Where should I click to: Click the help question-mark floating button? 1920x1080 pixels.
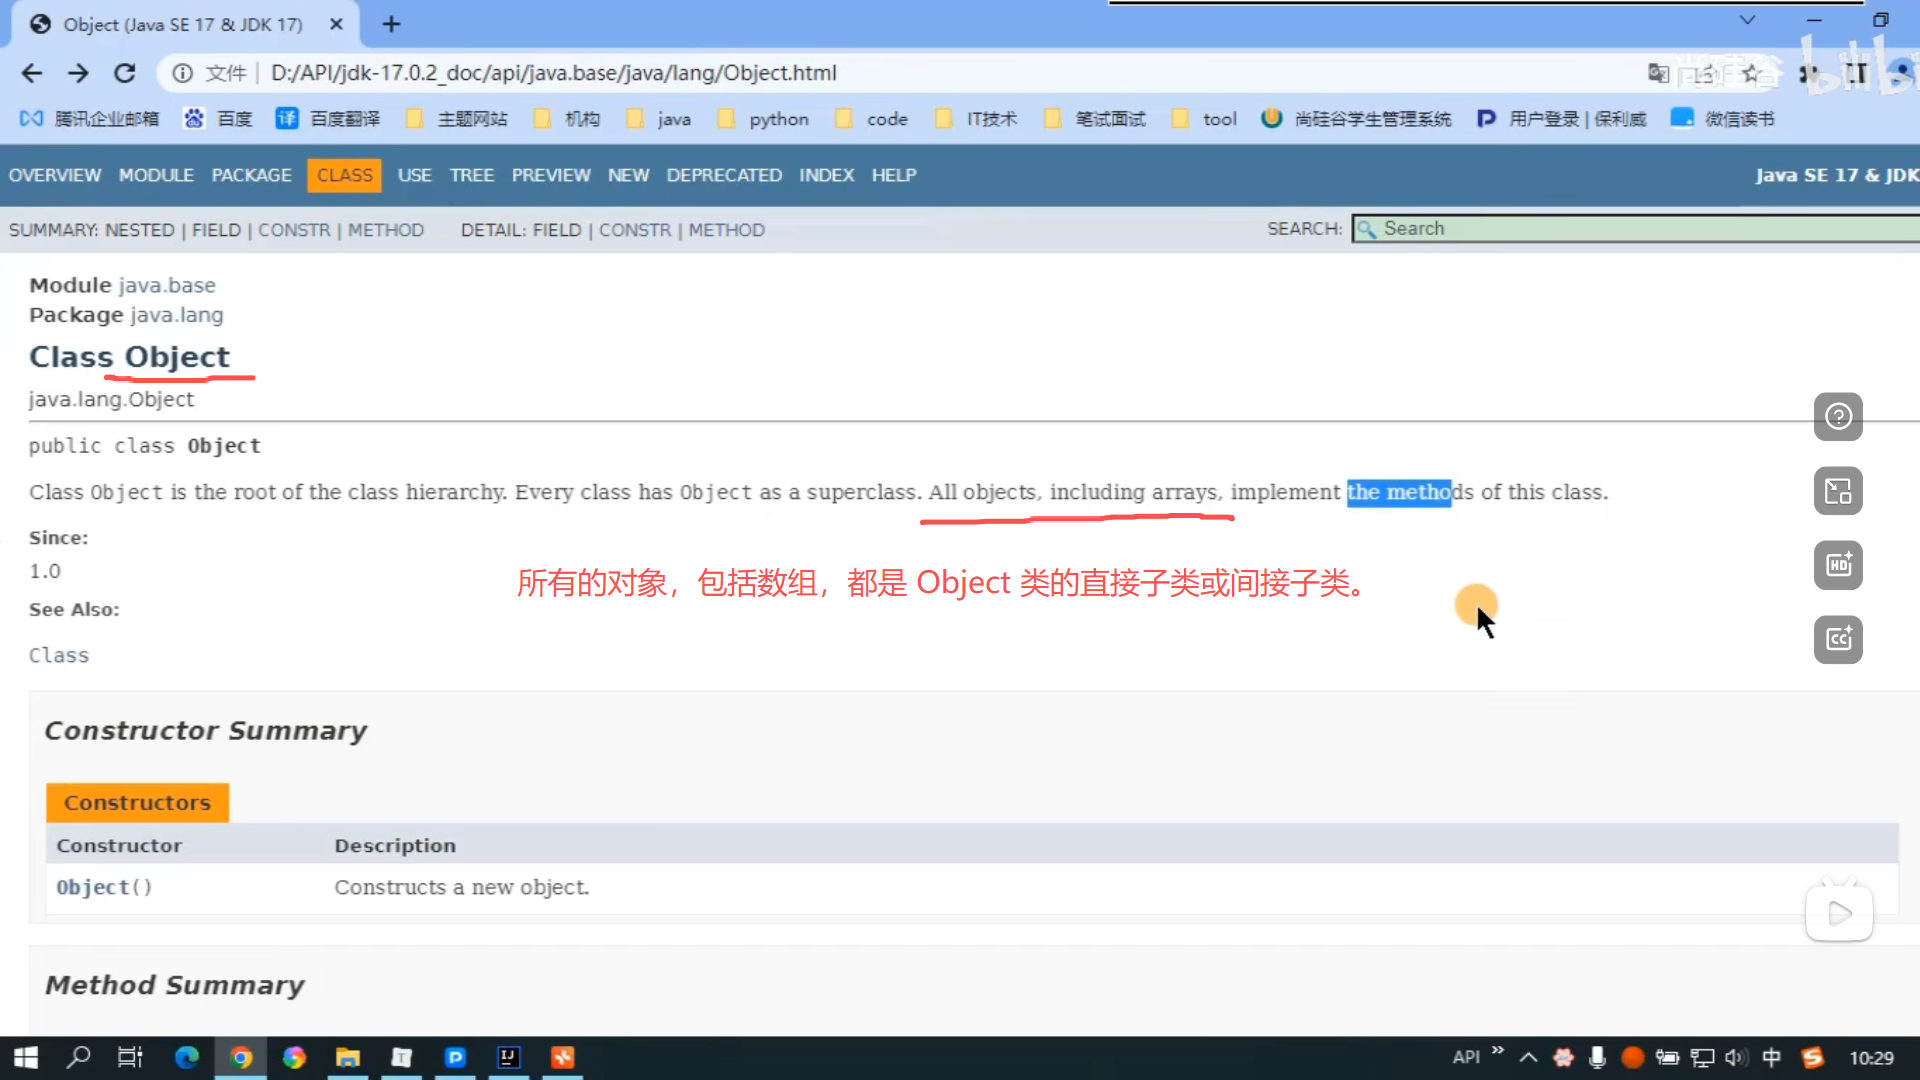pos(1838,417)
